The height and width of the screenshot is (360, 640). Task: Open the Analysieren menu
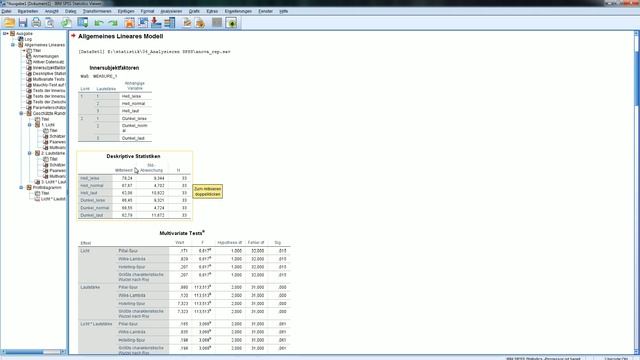171,11
